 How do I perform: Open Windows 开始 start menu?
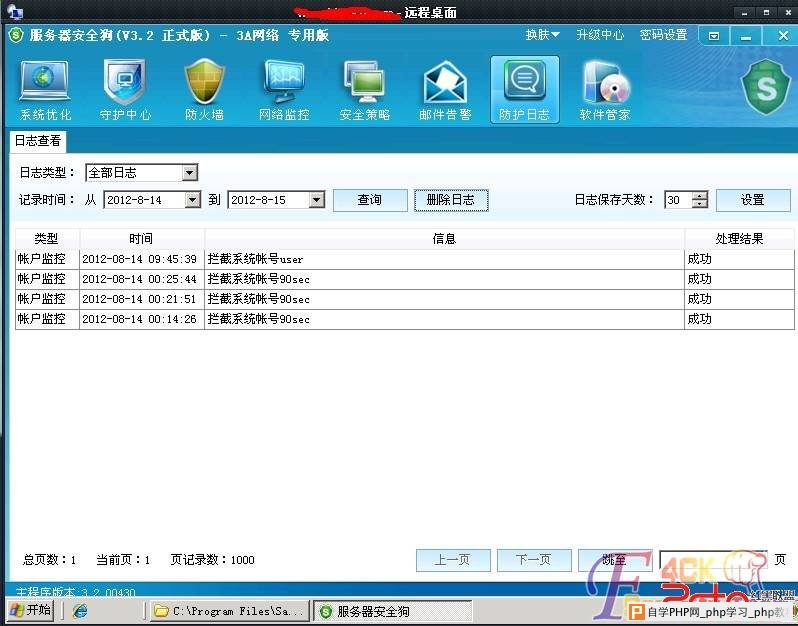pyautogui.click(x=31, y=610)
